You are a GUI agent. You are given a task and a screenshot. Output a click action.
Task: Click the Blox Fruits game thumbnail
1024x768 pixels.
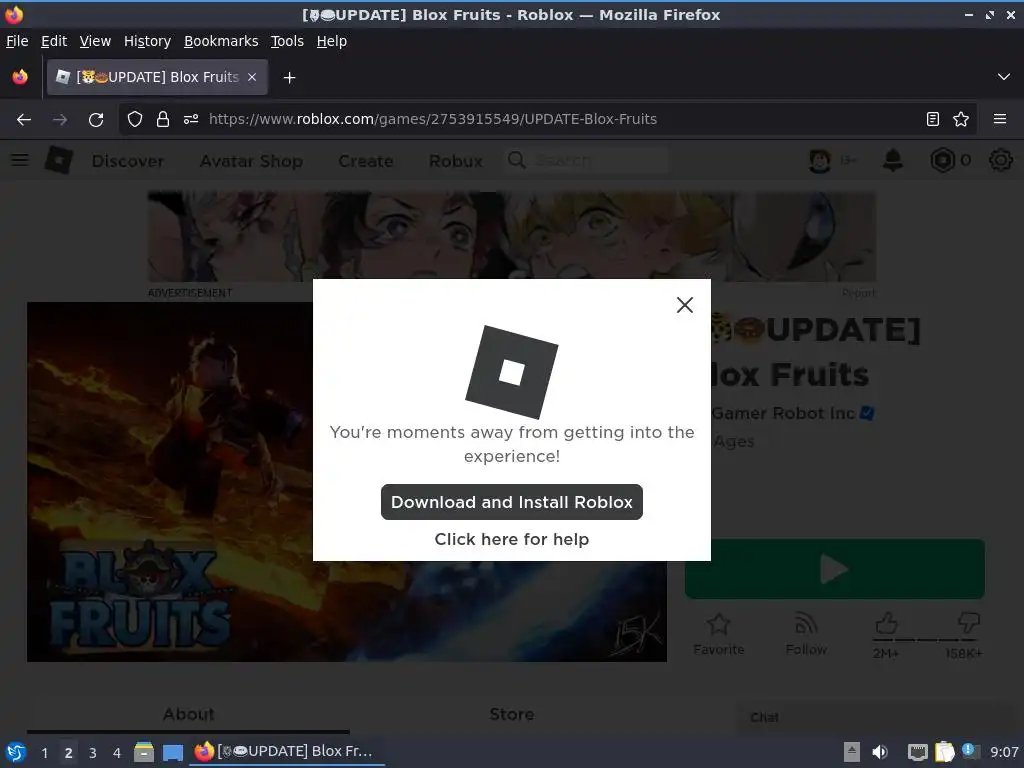pyautogui.click(x=347, y=481)
